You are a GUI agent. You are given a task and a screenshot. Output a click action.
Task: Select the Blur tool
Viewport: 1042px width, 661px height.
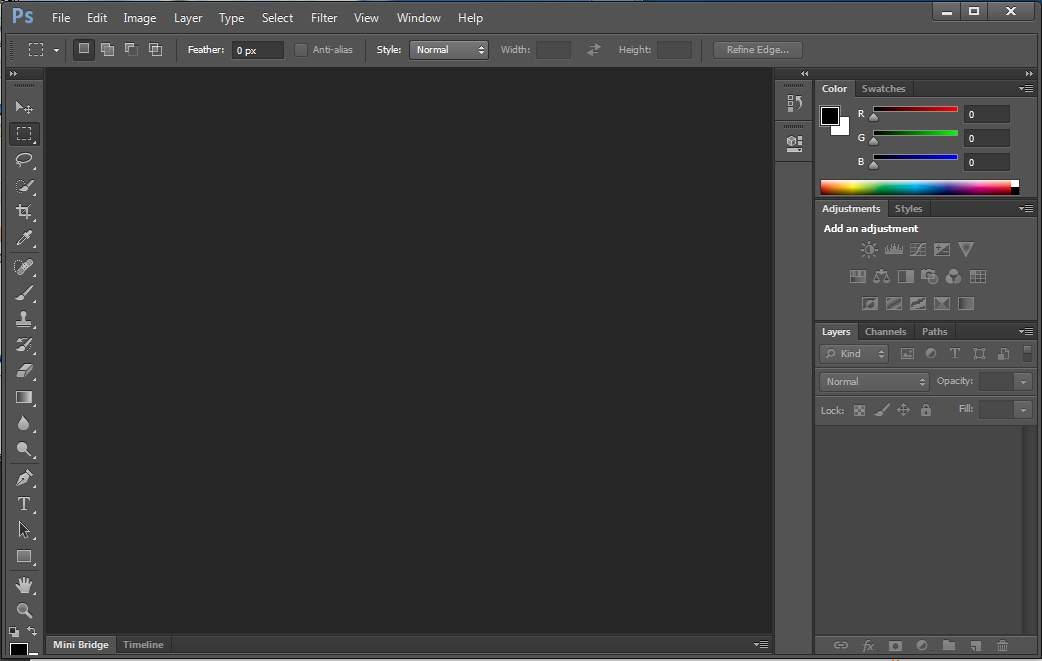coord(24,423)
